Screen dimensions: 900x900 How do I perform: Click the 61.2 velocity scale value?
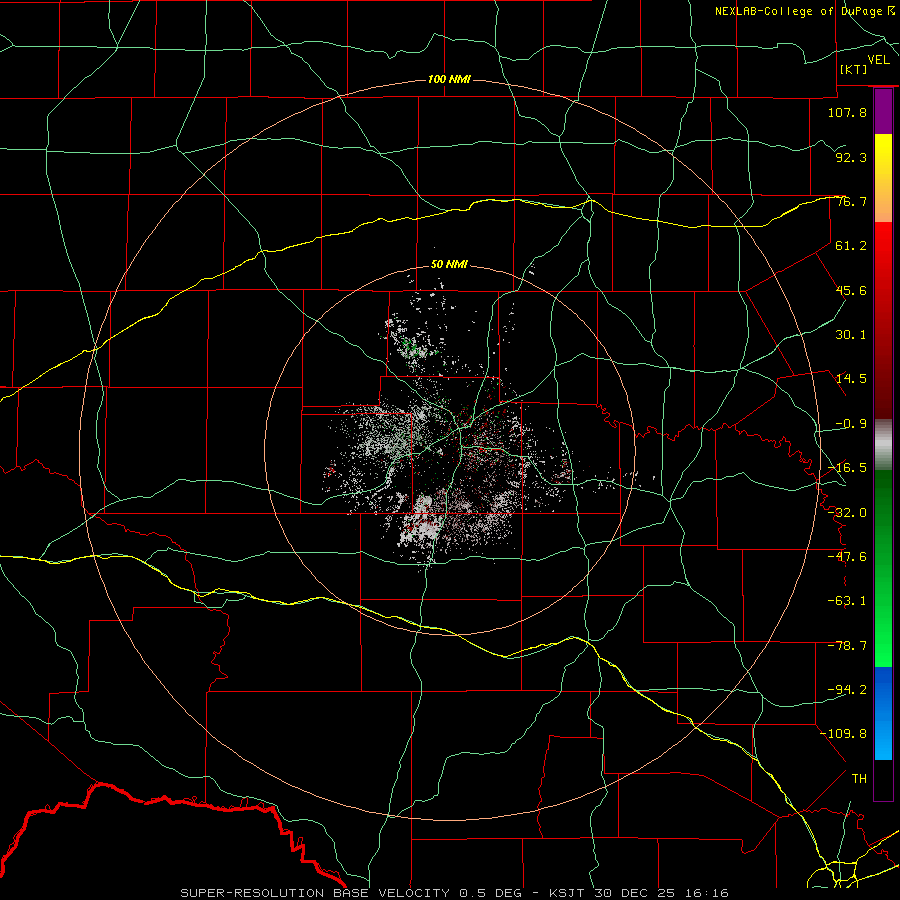point(851,246)
